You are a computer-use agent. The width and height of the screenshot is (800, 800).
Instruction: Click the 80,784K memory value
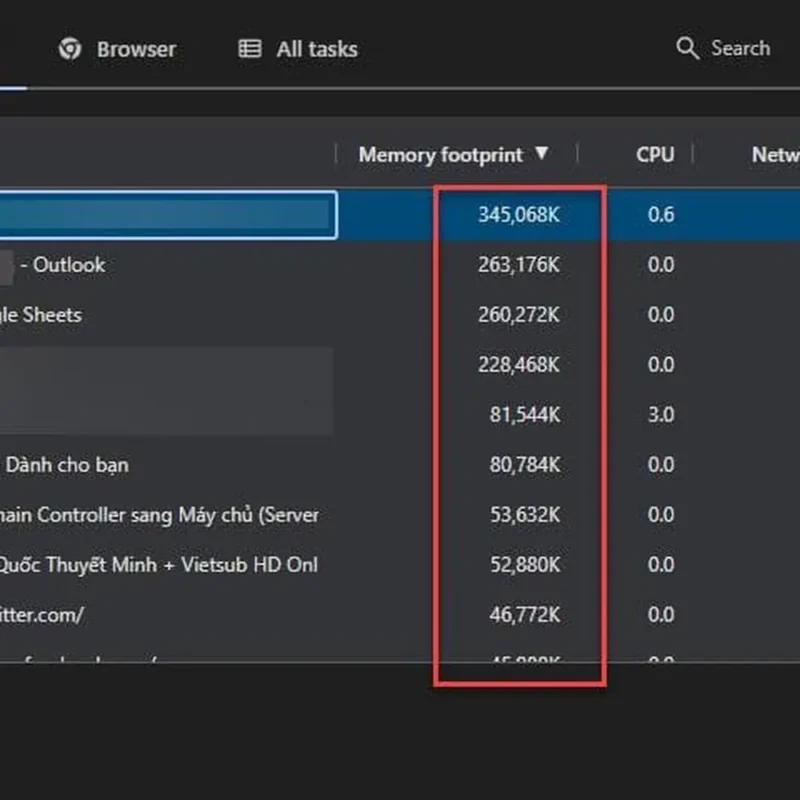pos(525,465)
